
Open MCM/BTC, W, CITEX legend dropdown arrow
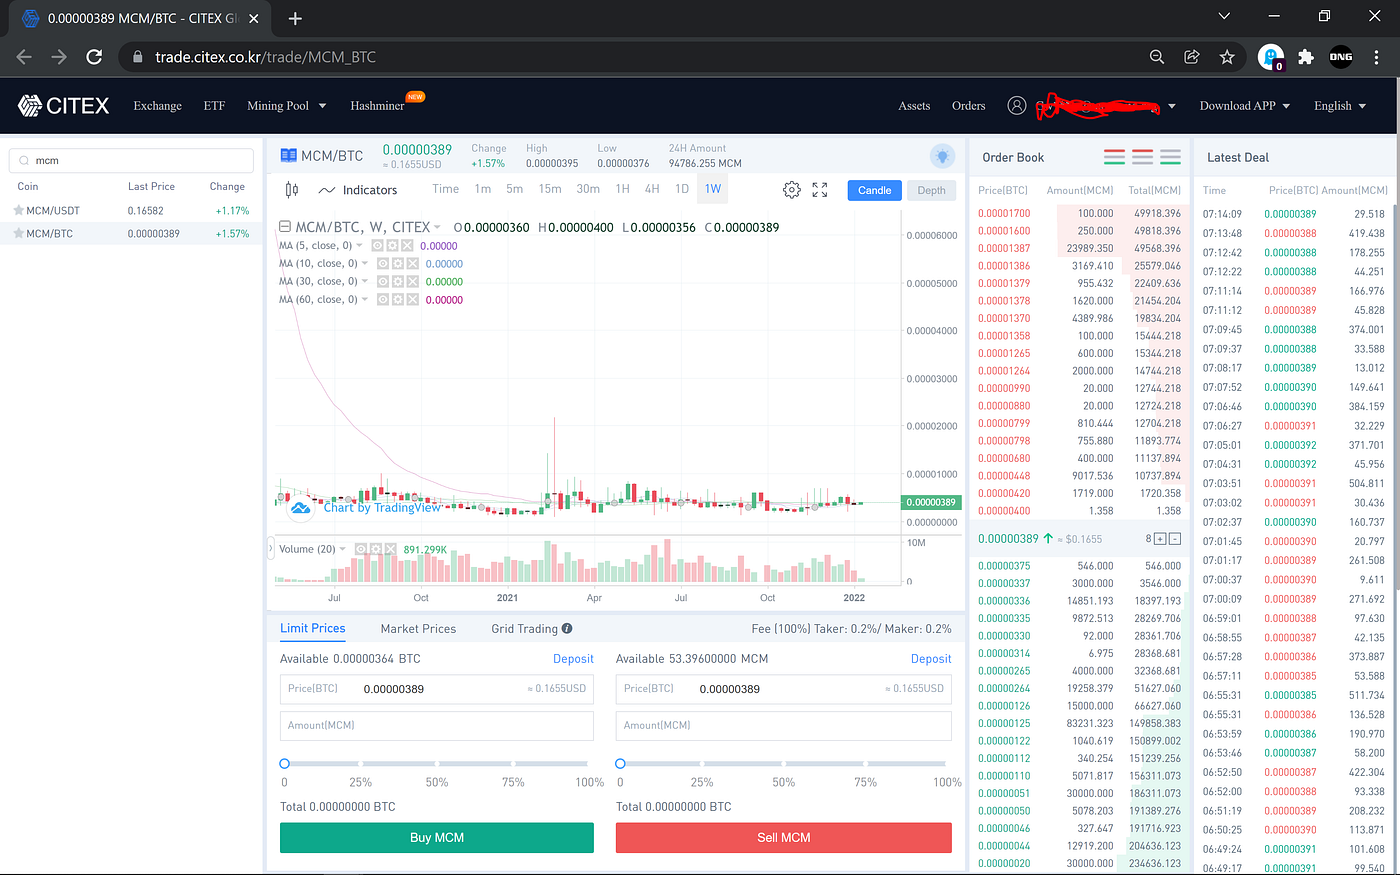437,228
